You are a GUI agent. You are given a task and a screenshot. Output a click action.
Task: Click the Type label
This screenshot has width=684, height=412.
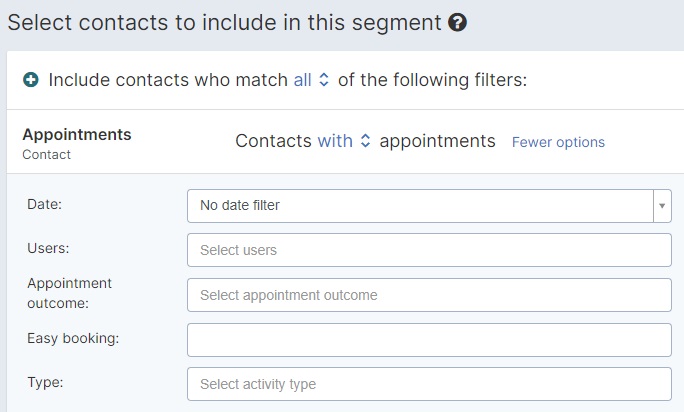[x=45, y=382]
